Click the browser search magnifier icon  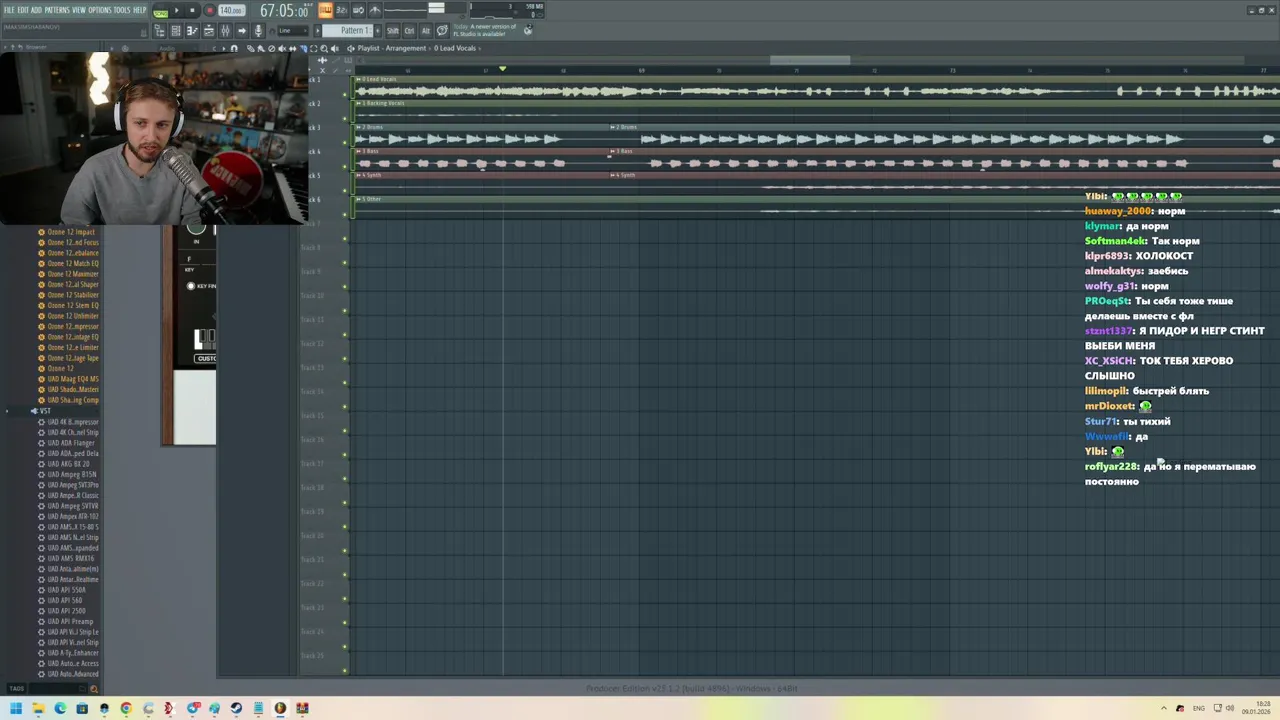point(94,688)
